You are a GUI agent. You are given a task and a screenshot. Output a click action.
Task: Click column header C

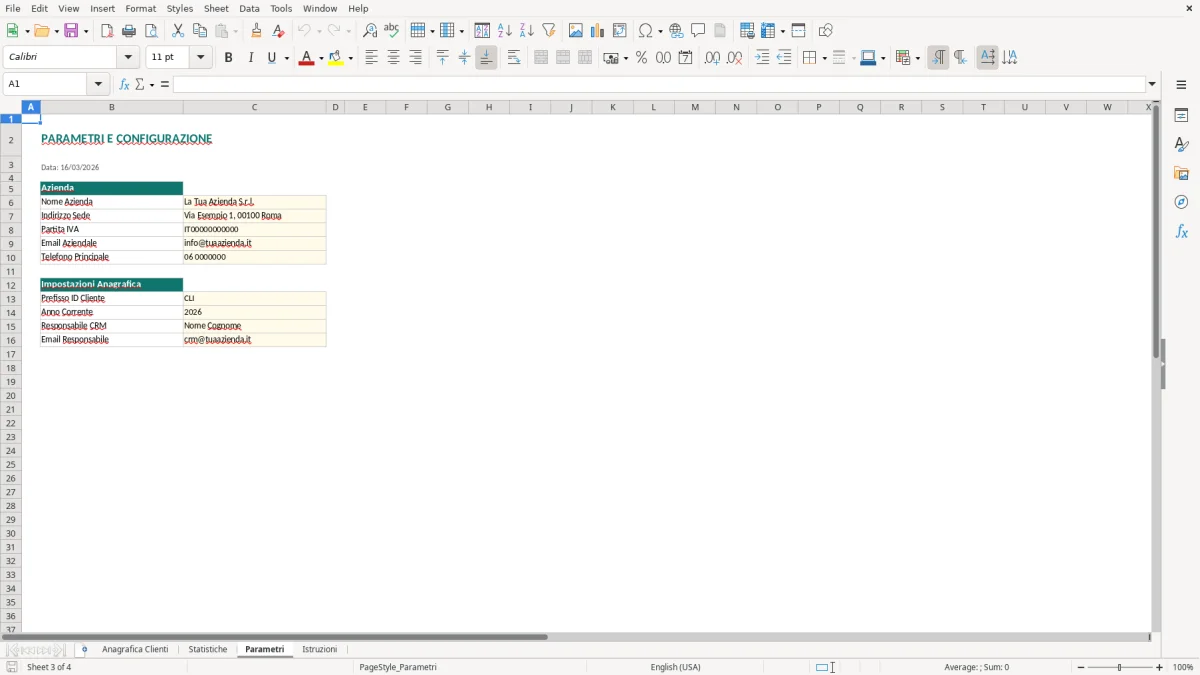pyautogui.click(x=254, y=107)
